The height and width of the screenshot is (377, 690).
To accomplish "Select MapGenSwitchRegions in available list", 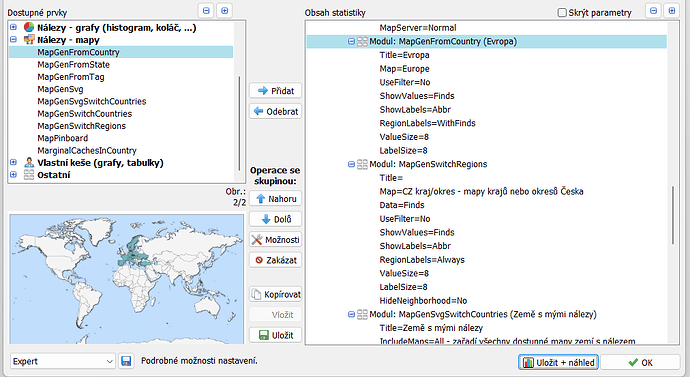I will [x=81, y=126].
